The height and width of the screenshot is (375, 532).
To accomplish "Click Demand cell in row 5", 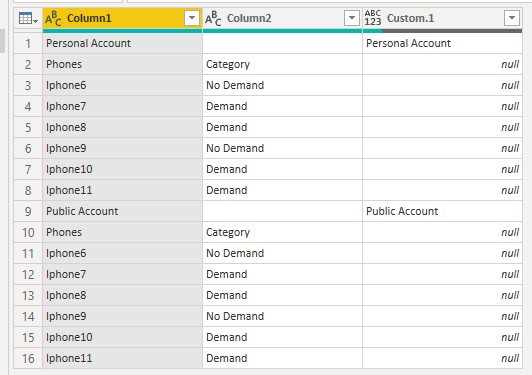I will [x=282, y=128].
